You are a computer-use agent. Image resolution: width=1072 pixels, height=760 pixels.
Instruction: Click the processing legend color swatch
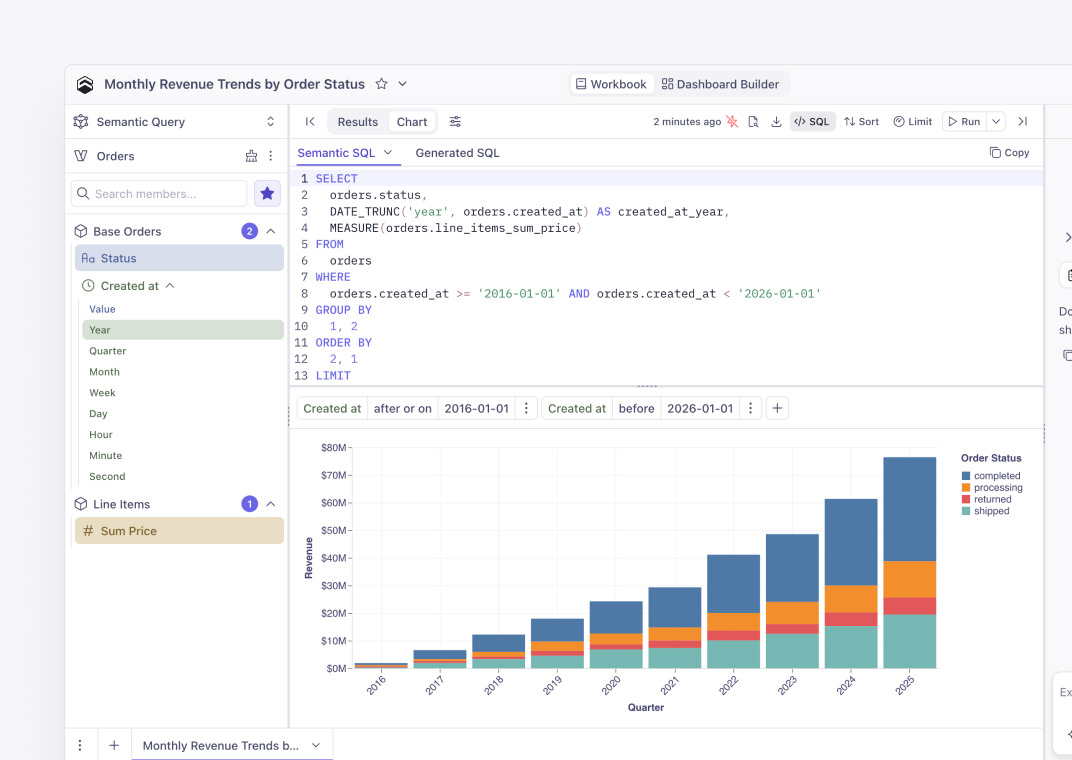coord(966,487)
